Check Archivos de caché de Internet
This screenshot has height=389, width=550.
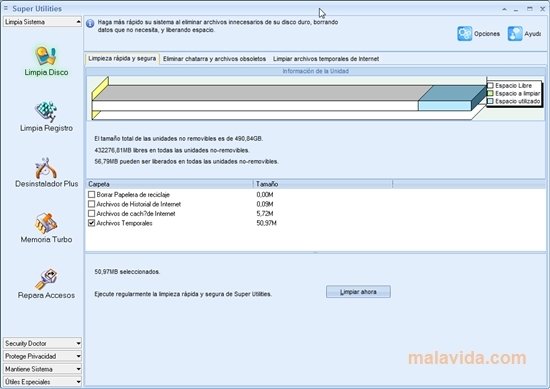[x=92, y=213]
